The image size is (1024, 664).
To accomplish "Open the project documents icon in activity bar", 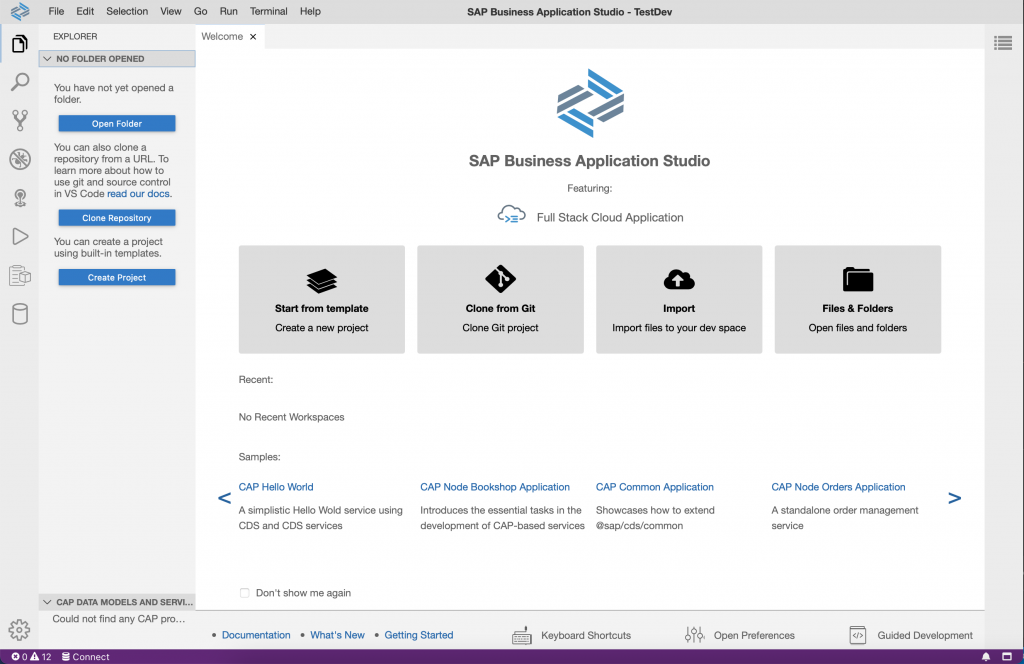I will tap(20, 276).
